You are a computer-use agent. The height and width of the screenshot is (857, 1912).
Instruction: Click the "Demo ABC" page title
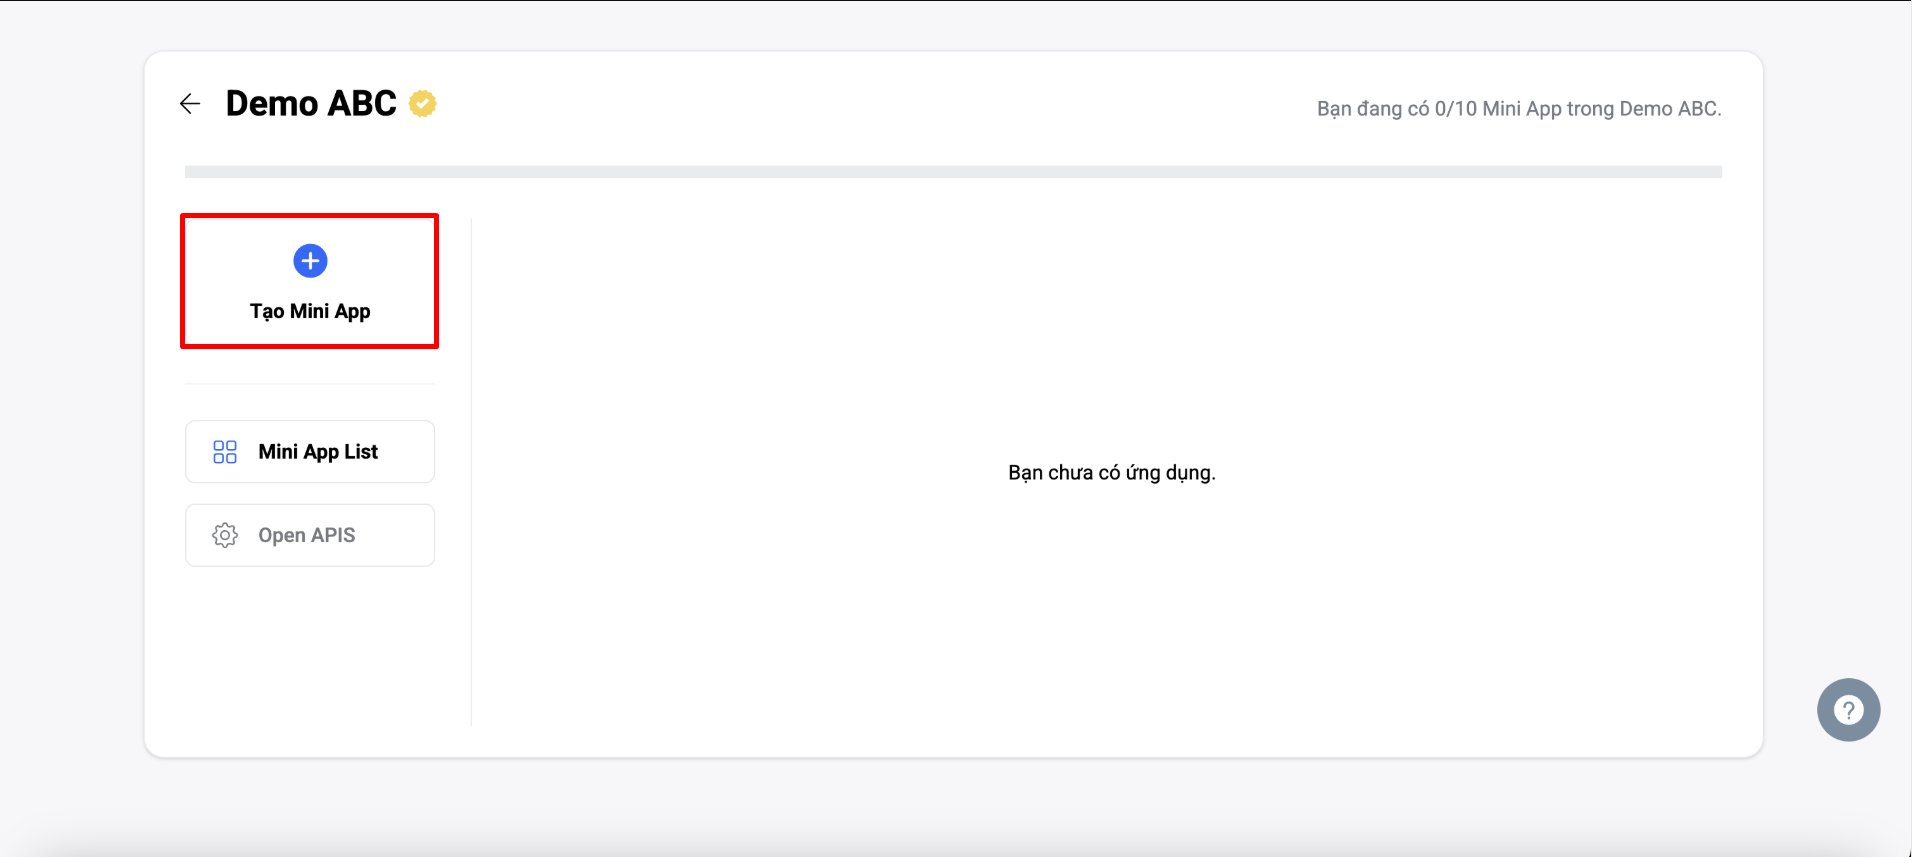(x=311, y=104)
